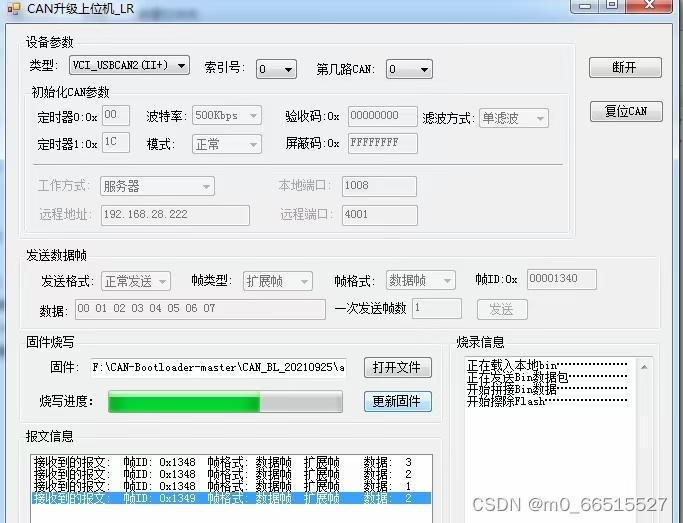Click the 固件 file path field
The width and height of the screenshot is (683, 523).
point(218,368)
